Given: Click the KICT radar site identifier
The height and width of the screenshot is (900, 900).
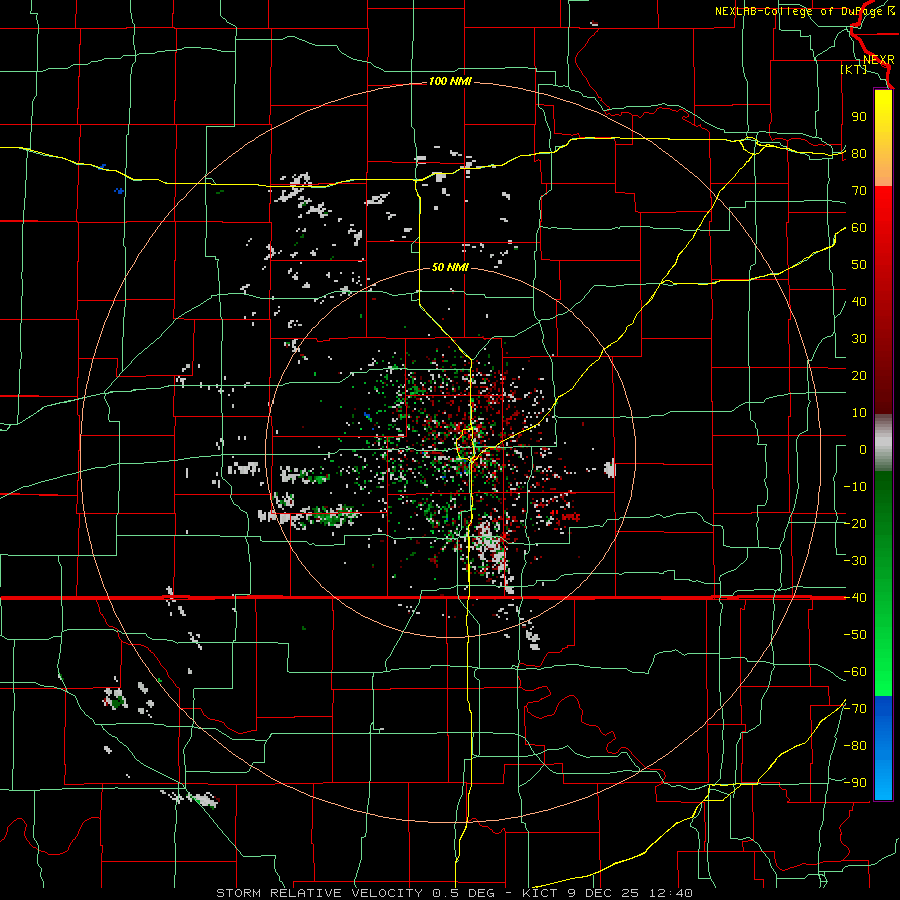Looking at the screenshot, I should click(x=540, y=893).
